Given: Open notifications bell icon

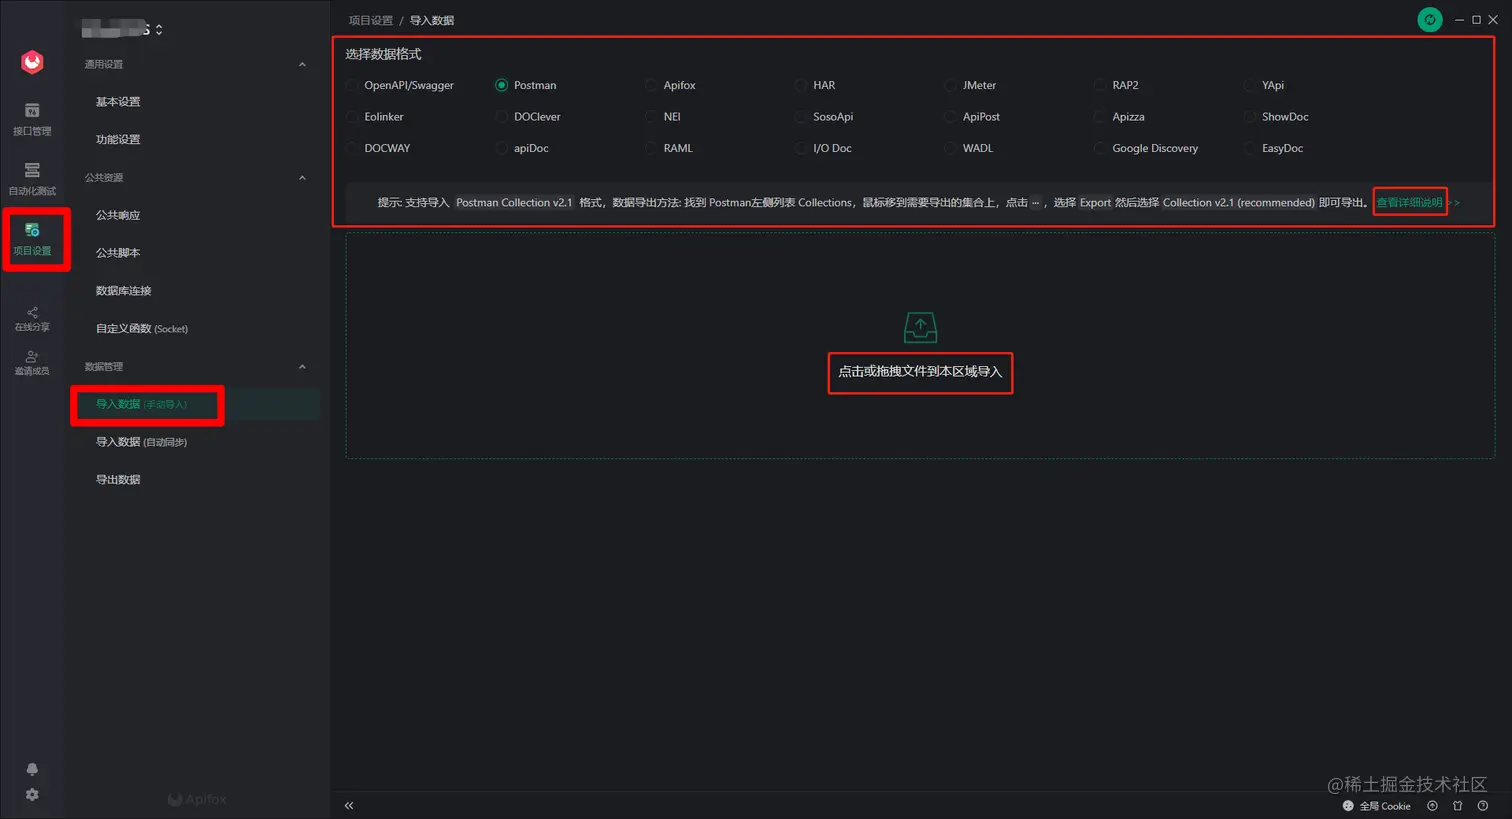Looking at the screenshot, I should [32, 768].
